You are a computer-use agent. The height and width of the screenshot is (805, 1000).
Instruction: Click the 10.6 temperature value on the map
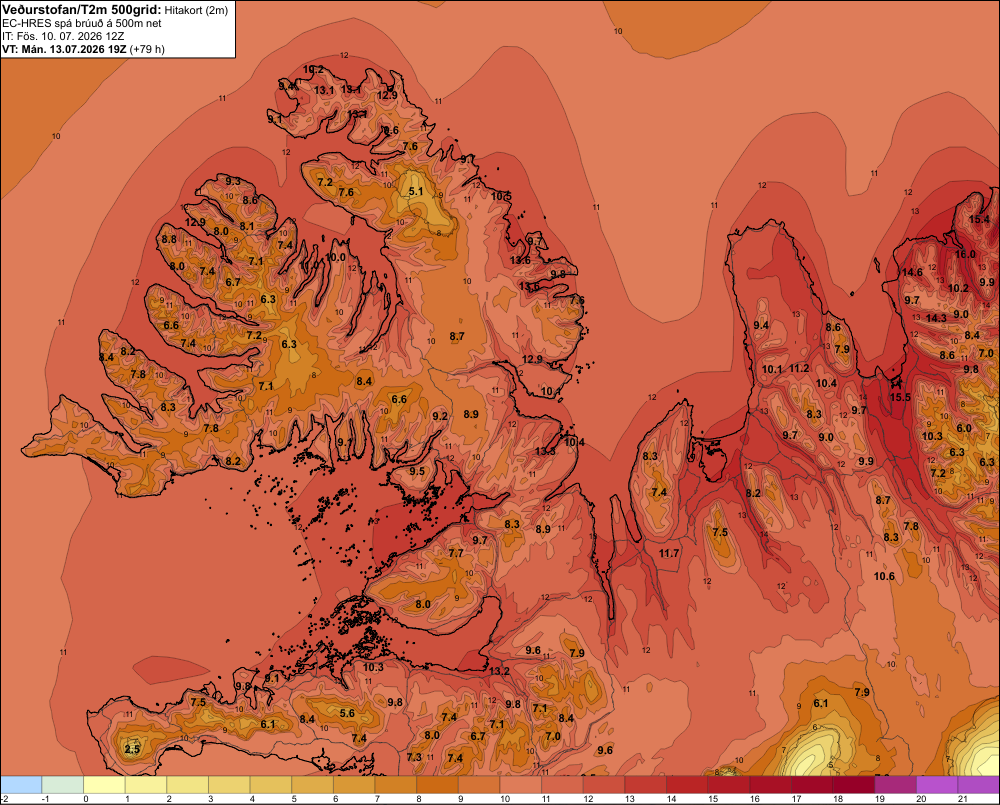(884, 576)
